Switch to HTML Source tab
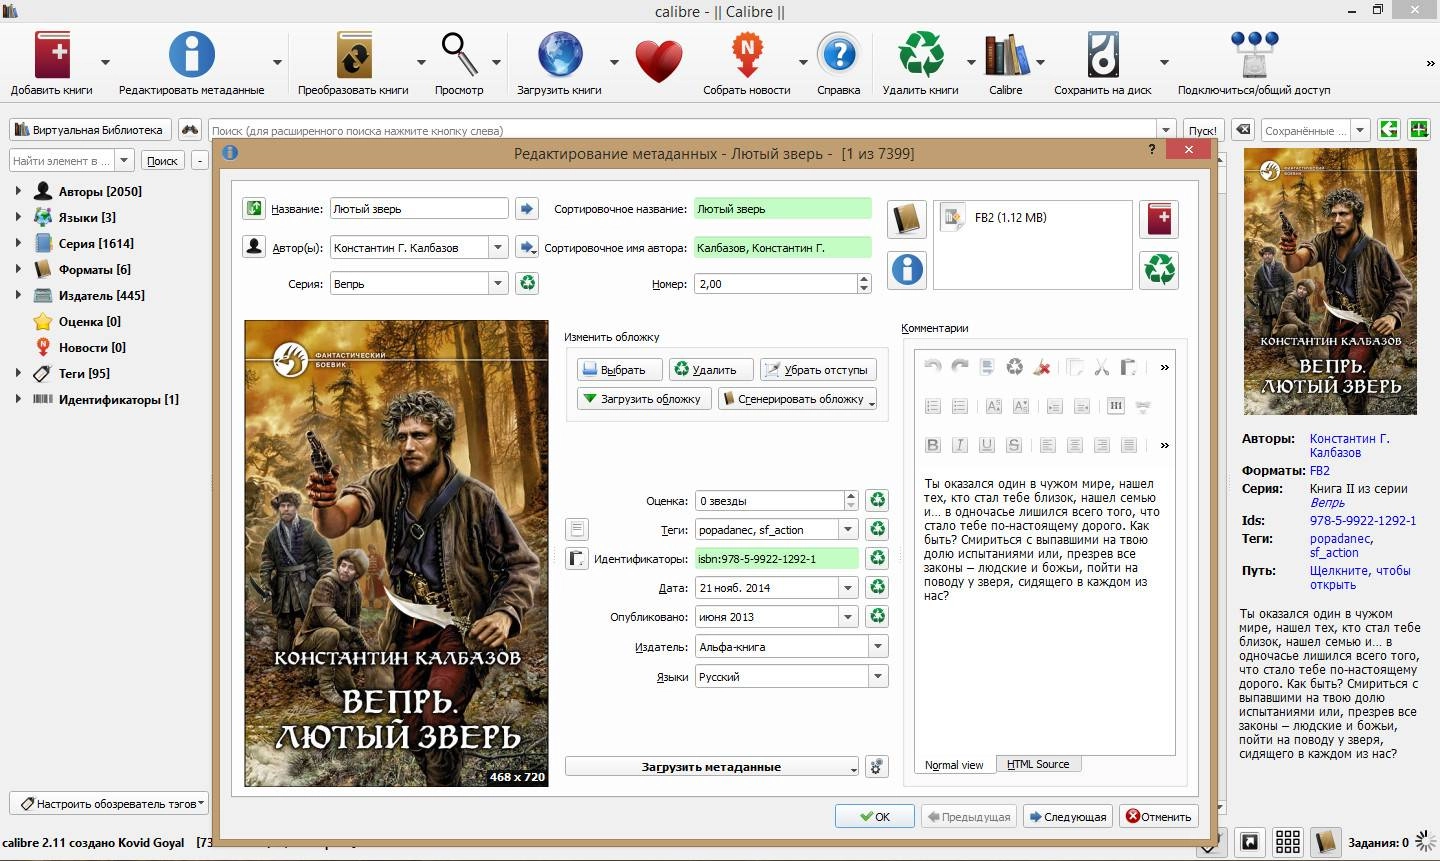This screenshot has height=861, width=1440. click(x=1038, y=764)
